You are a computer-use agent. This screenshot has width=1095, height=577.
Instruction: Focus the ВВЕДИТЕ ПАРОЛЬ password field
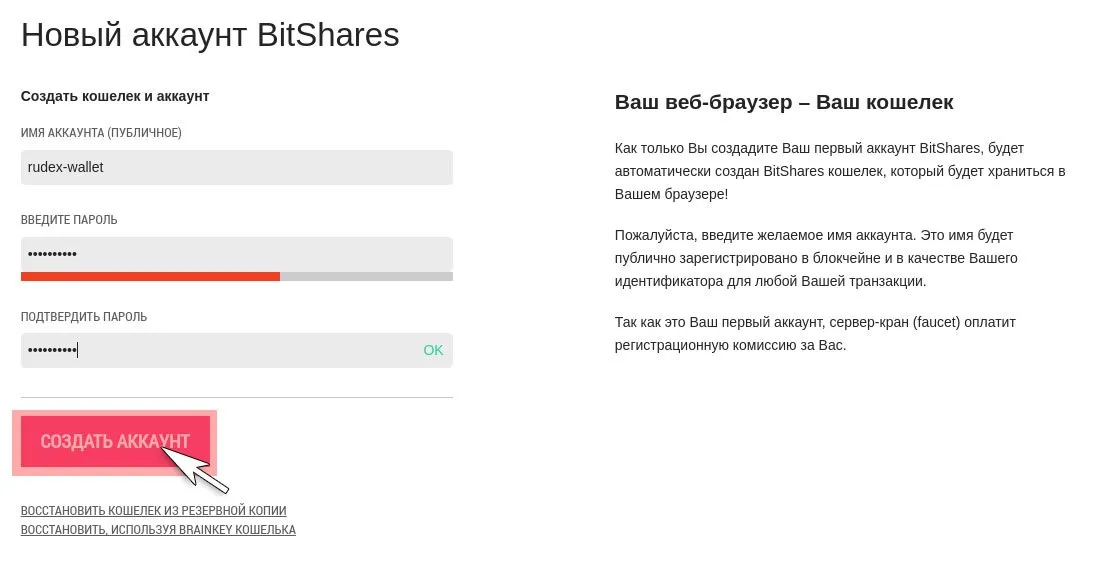(236, 254)
